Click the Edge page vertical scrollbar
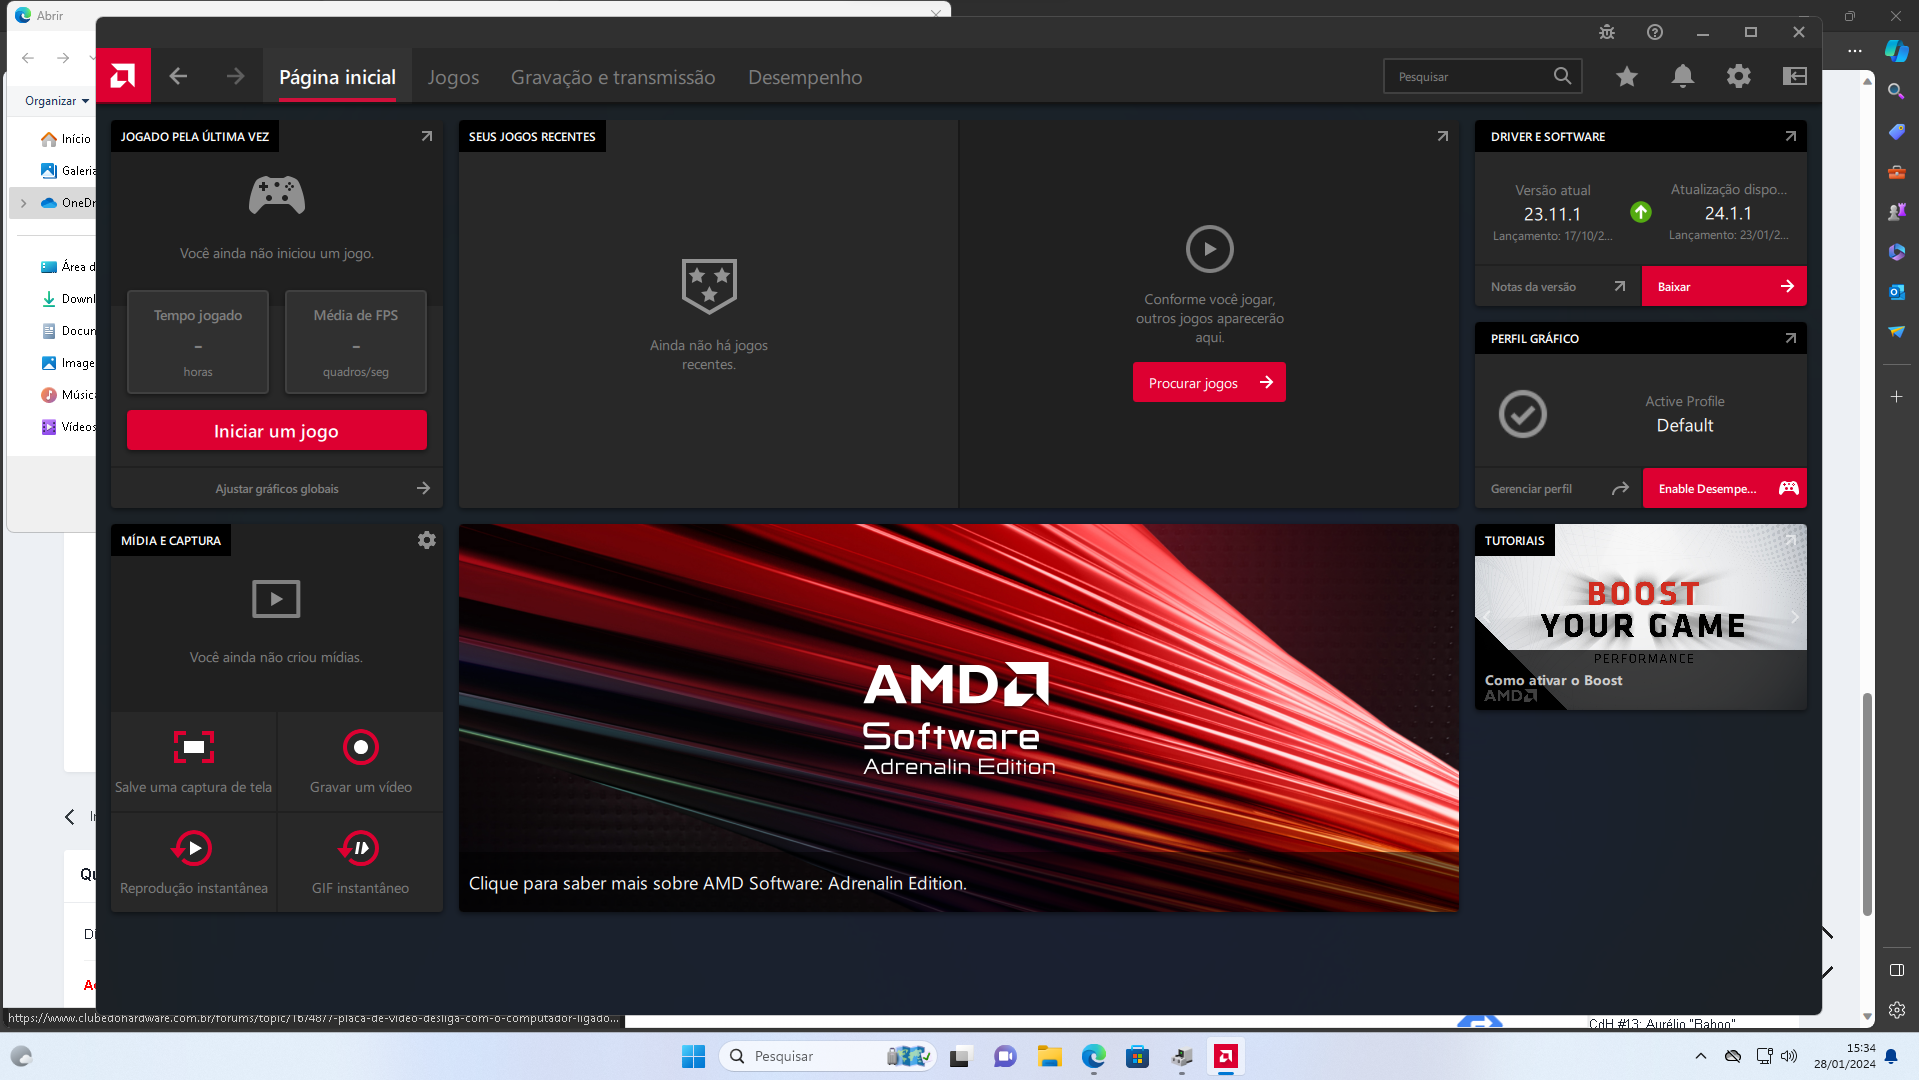The width and height of the screenshot is (1919, 1080). click(1867, 804)
